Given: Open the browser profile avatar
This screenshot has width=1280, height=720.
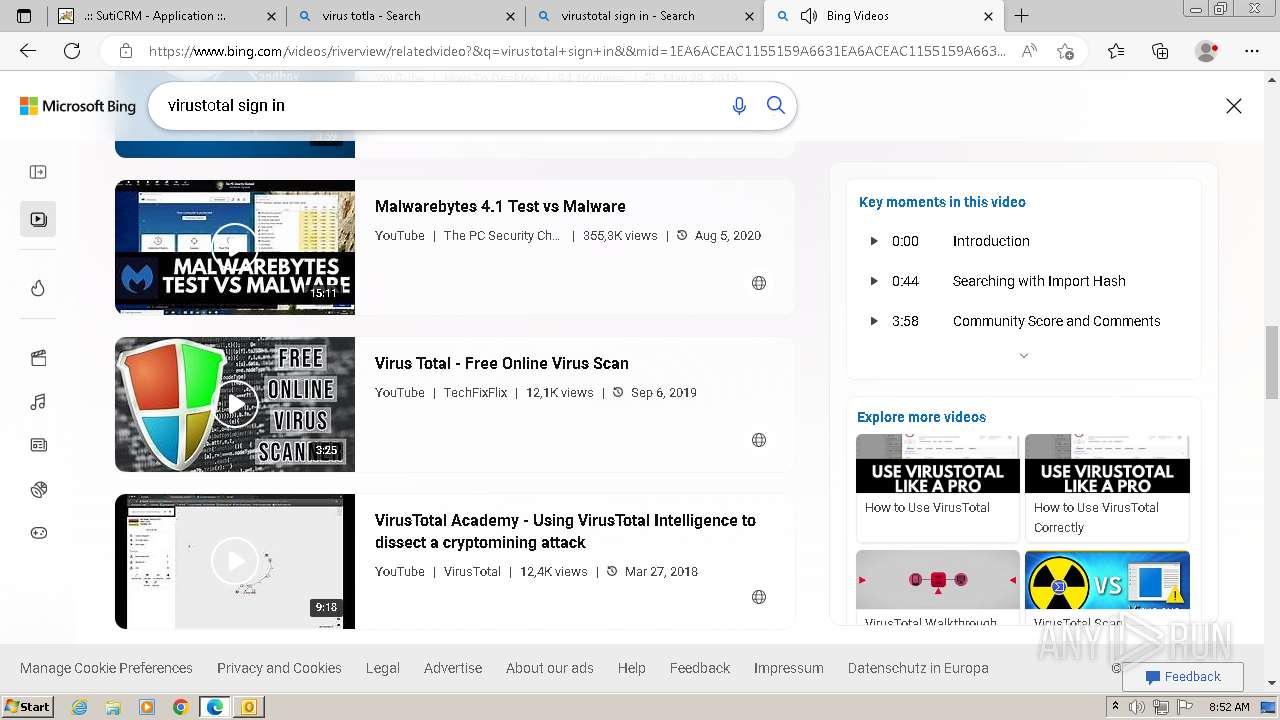Looking at the screenshot, I should [x=1207, y=51].
